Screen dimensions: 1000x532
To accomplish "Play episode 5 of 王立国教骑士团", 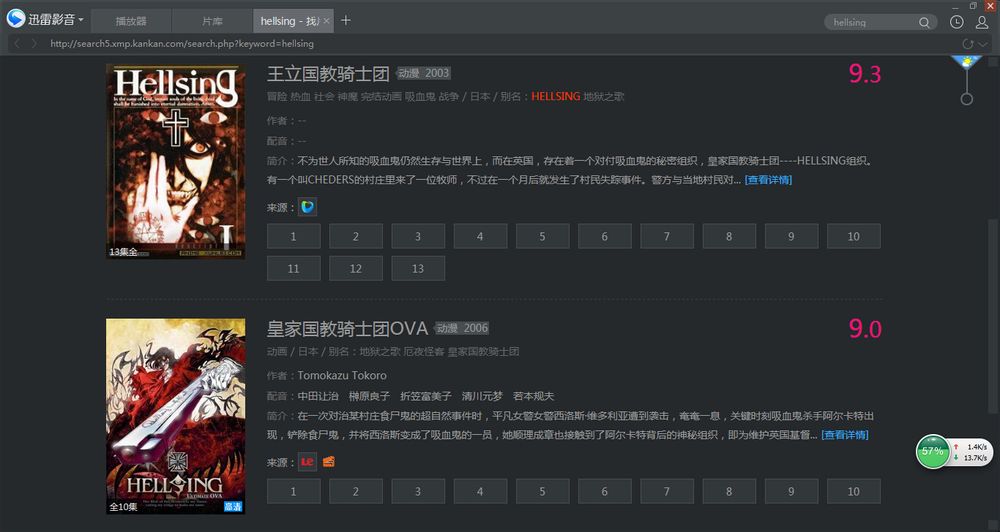I will point(542,236).
